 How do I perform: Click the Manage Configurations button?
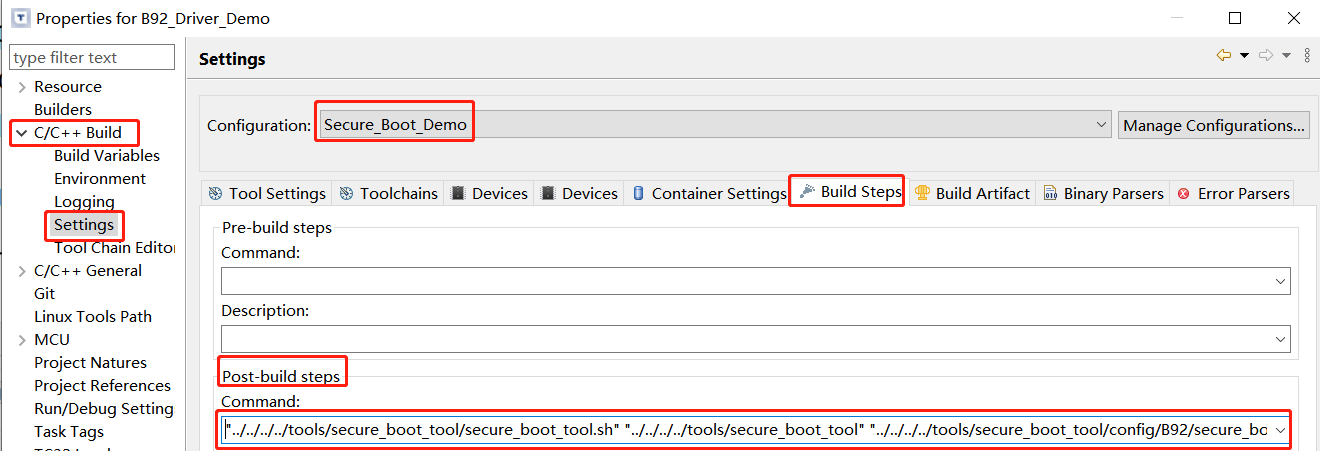click(x=1214, y=126)
